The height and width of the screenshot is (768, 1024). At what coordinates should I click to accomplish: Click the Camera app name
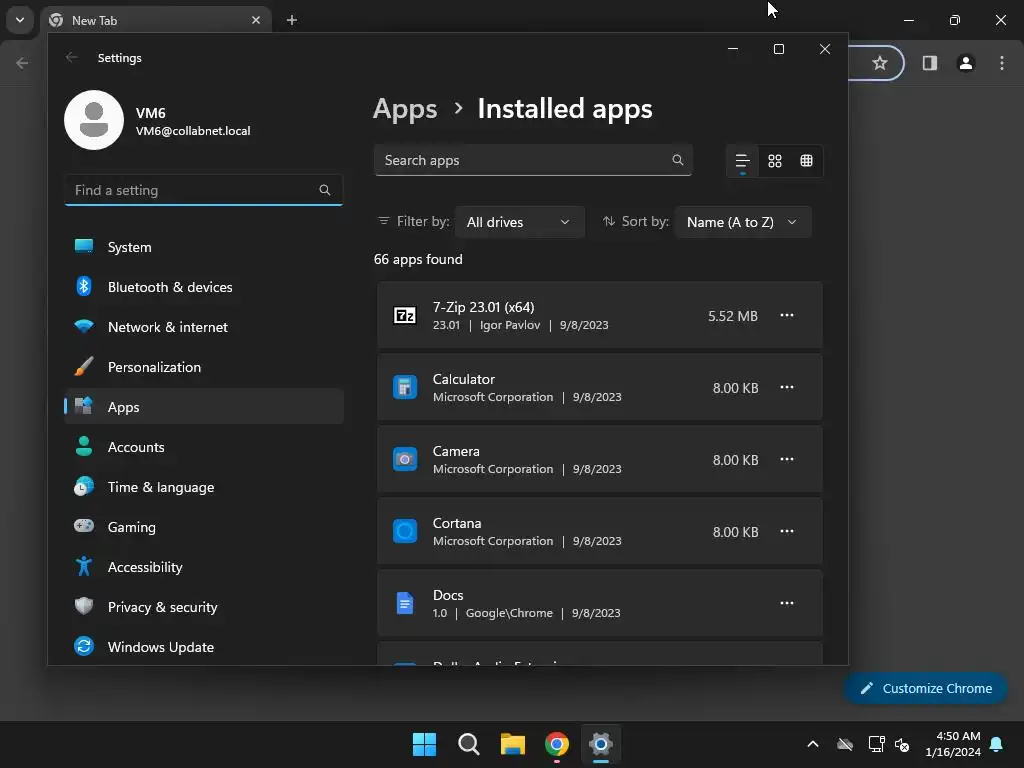click(x=456, y=451)
